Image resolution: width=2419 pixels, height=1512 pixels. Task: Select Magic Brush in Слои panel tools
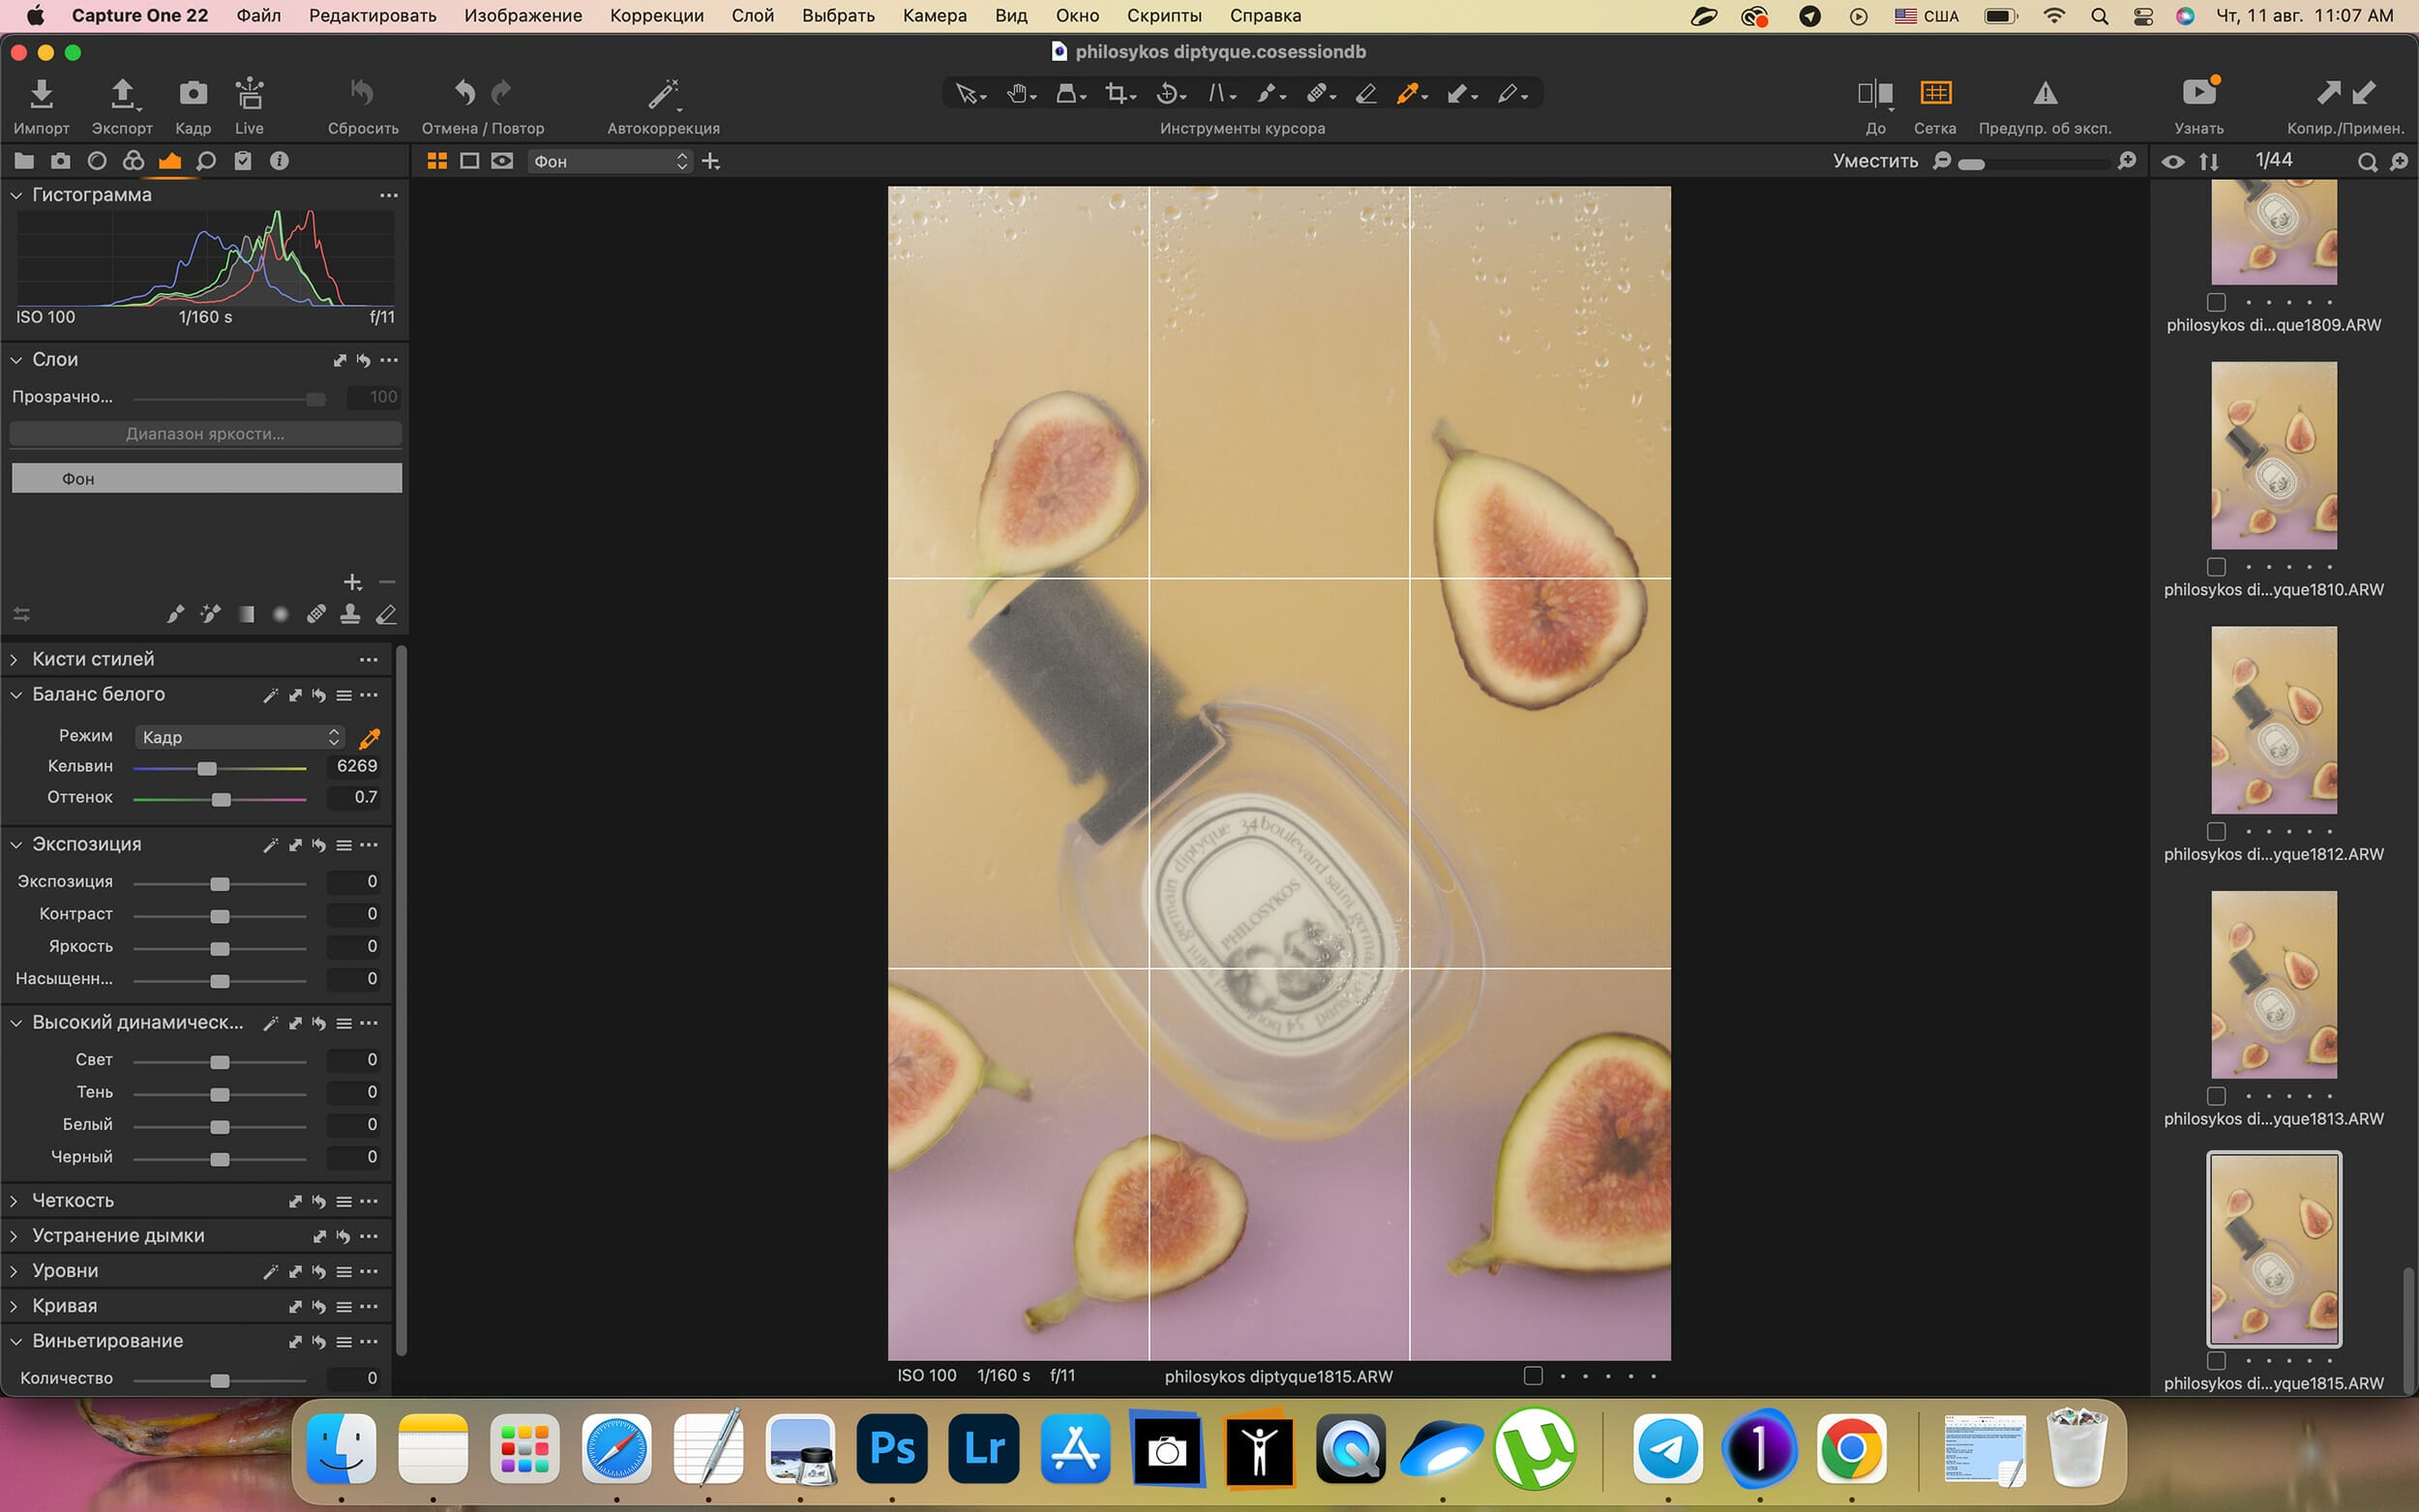pos(210,614)
